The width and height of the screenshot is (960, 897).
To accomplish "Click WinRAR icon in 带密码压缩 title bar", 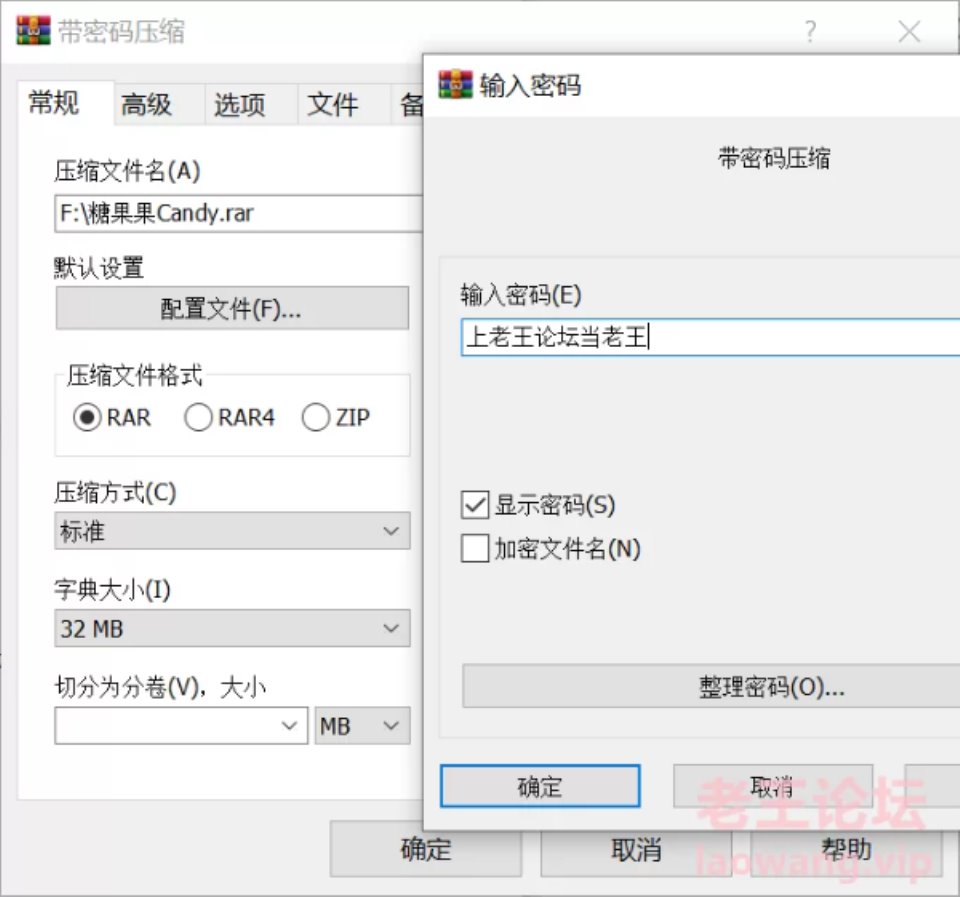I will [33, 31].
